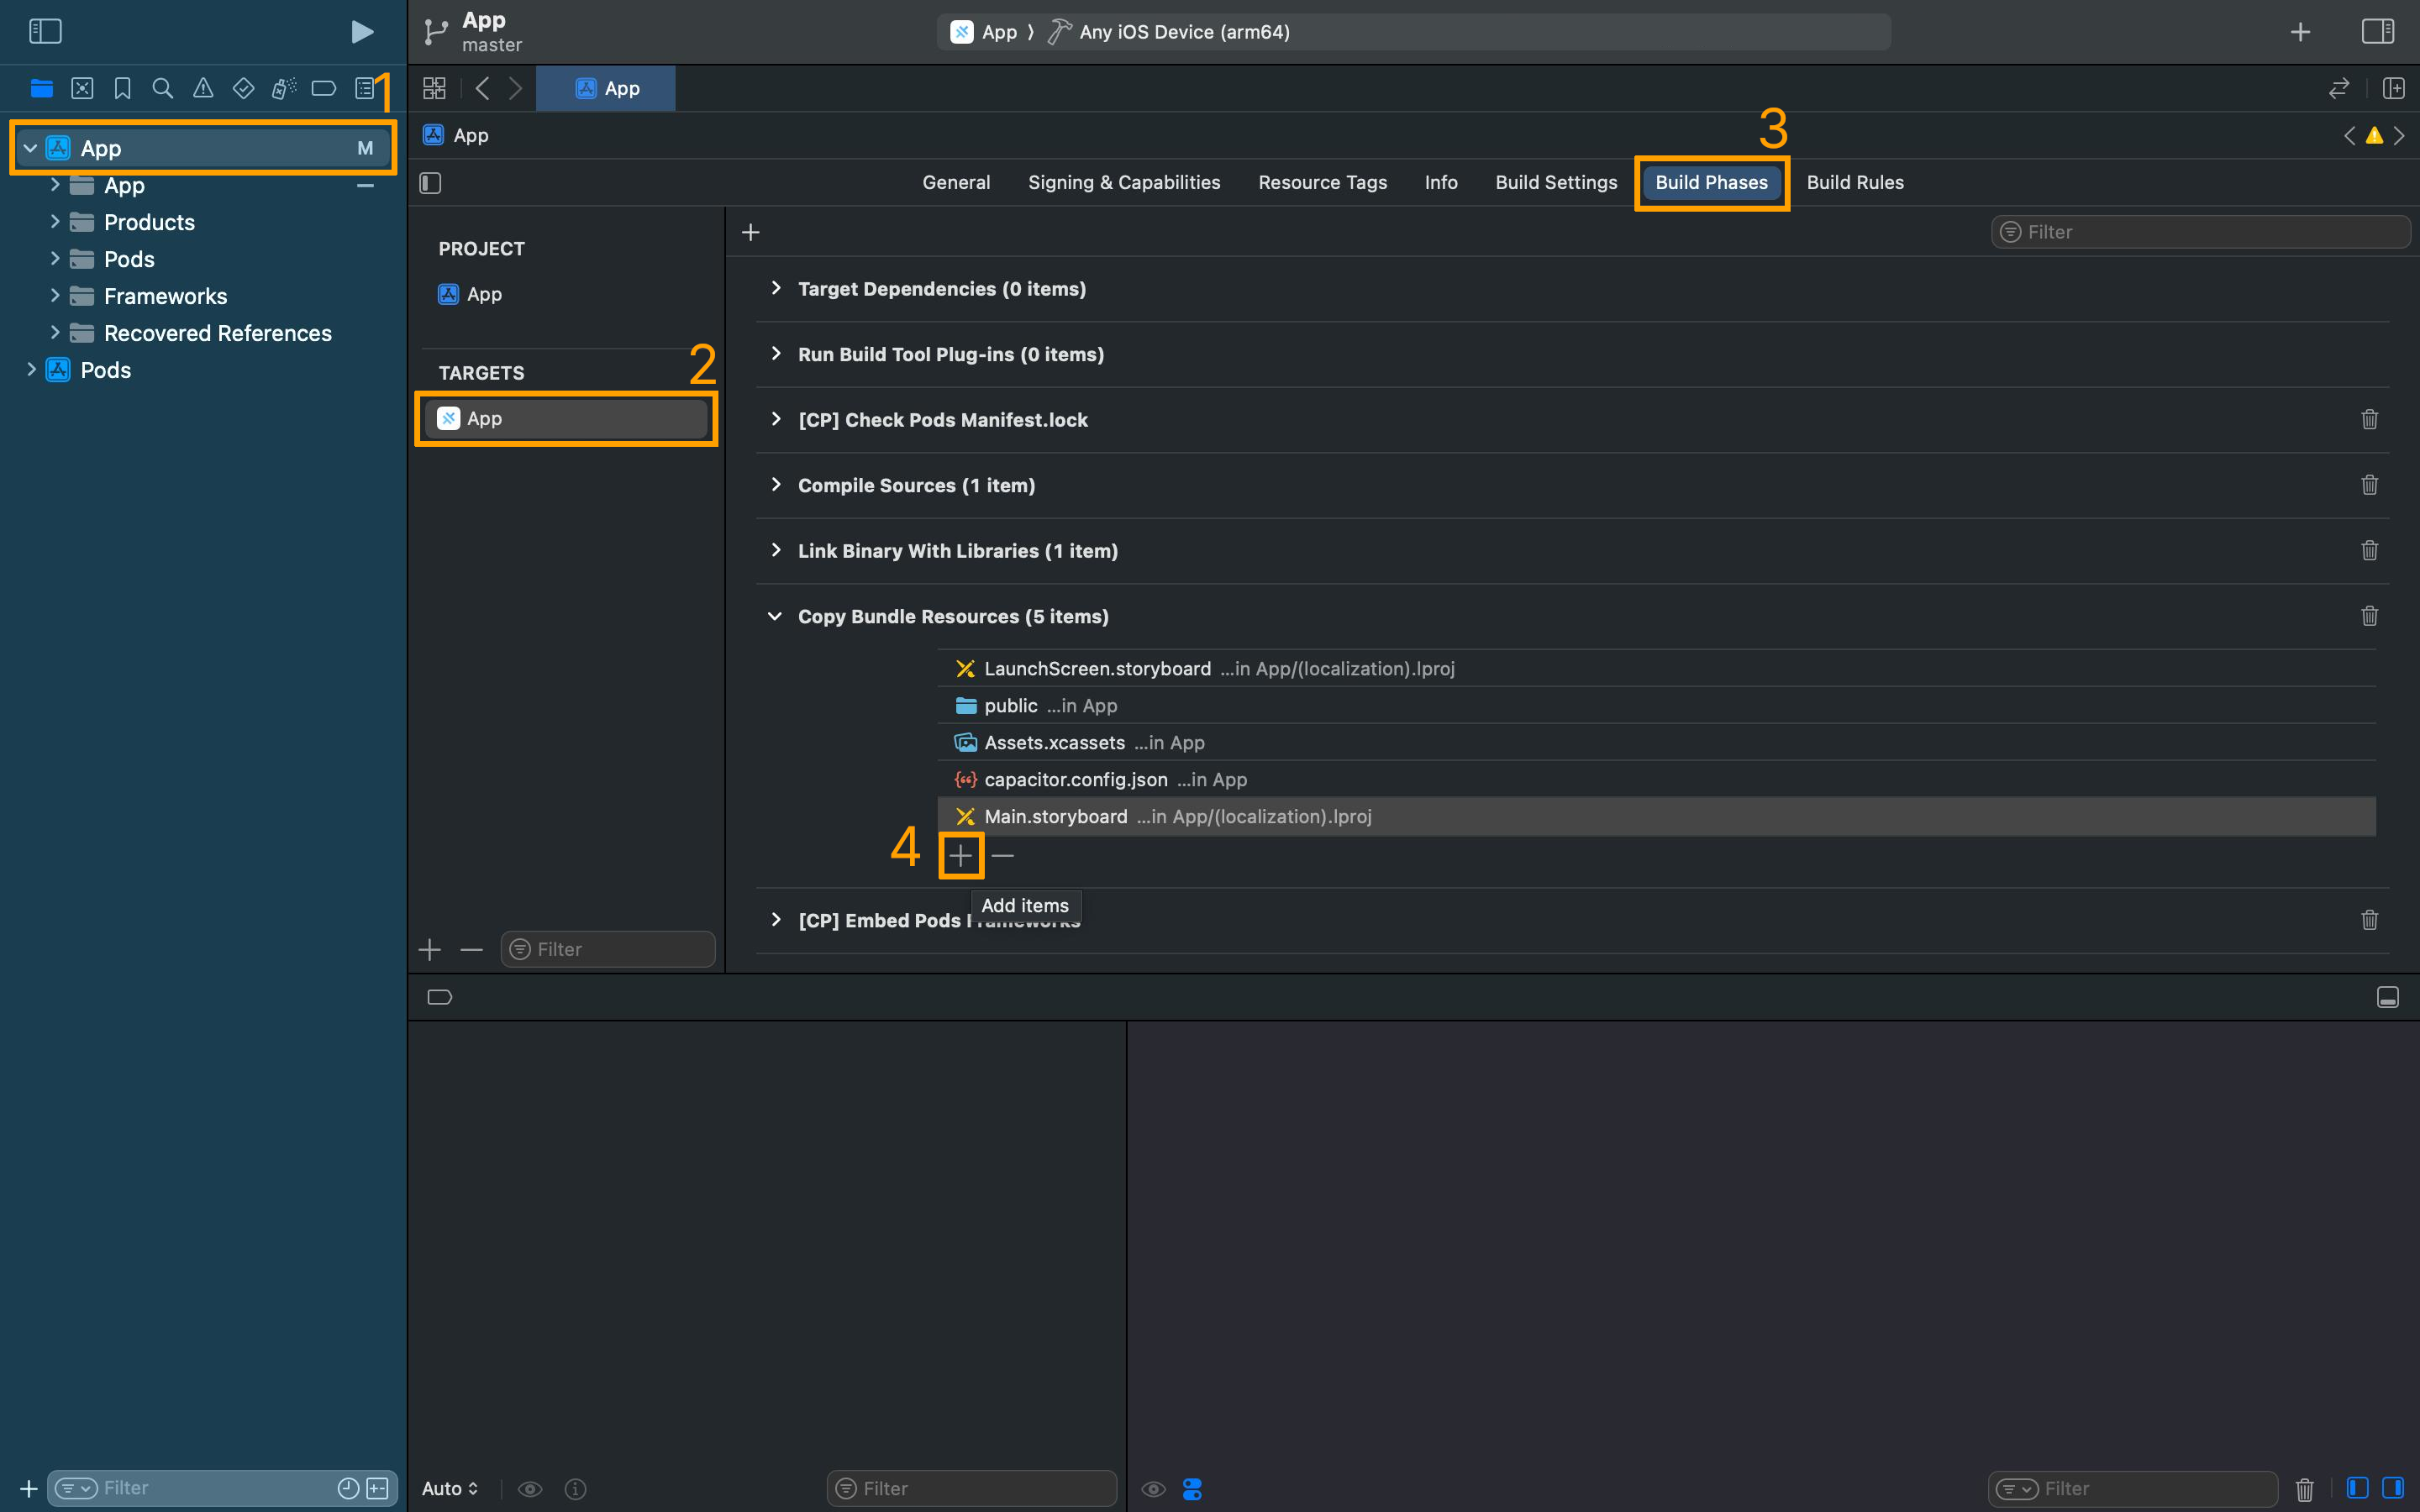Hide the debug area with the bottom-right toggle

2387,997
